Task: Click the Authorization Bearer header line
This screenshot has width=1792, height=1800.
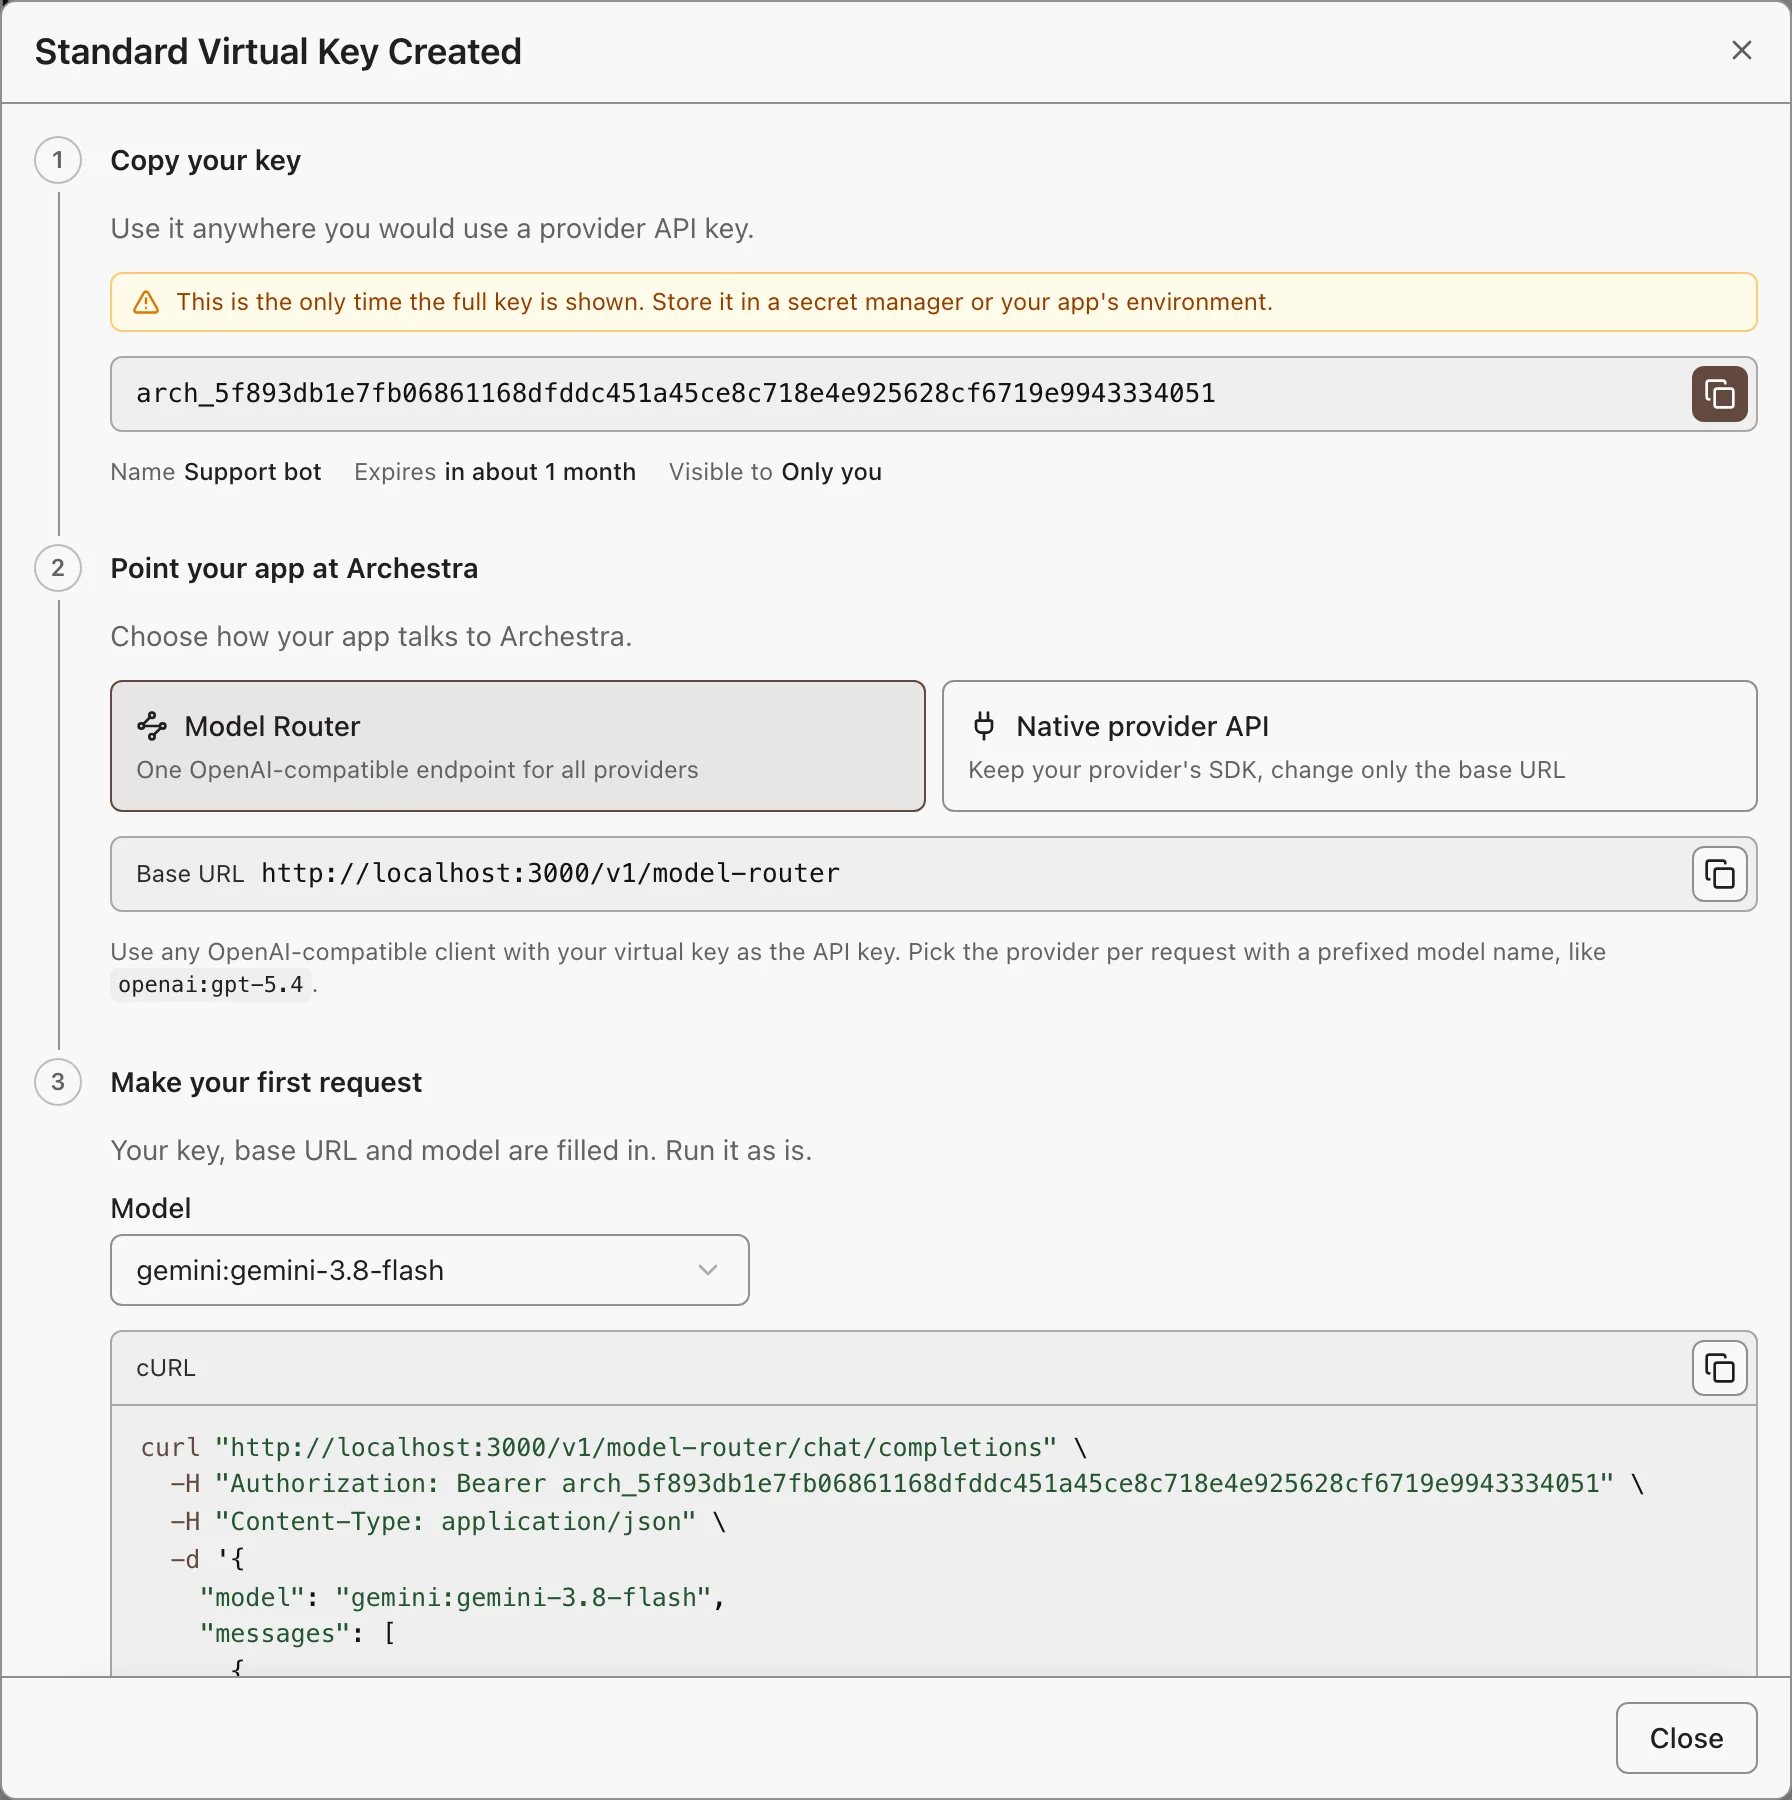Action: (x=907, y=1484)
